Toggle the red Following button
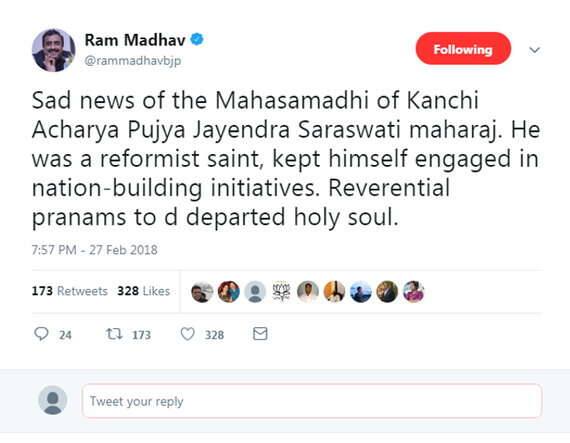Image resolution: width=570 pixels, height=443 pixels. coord(463,49)
